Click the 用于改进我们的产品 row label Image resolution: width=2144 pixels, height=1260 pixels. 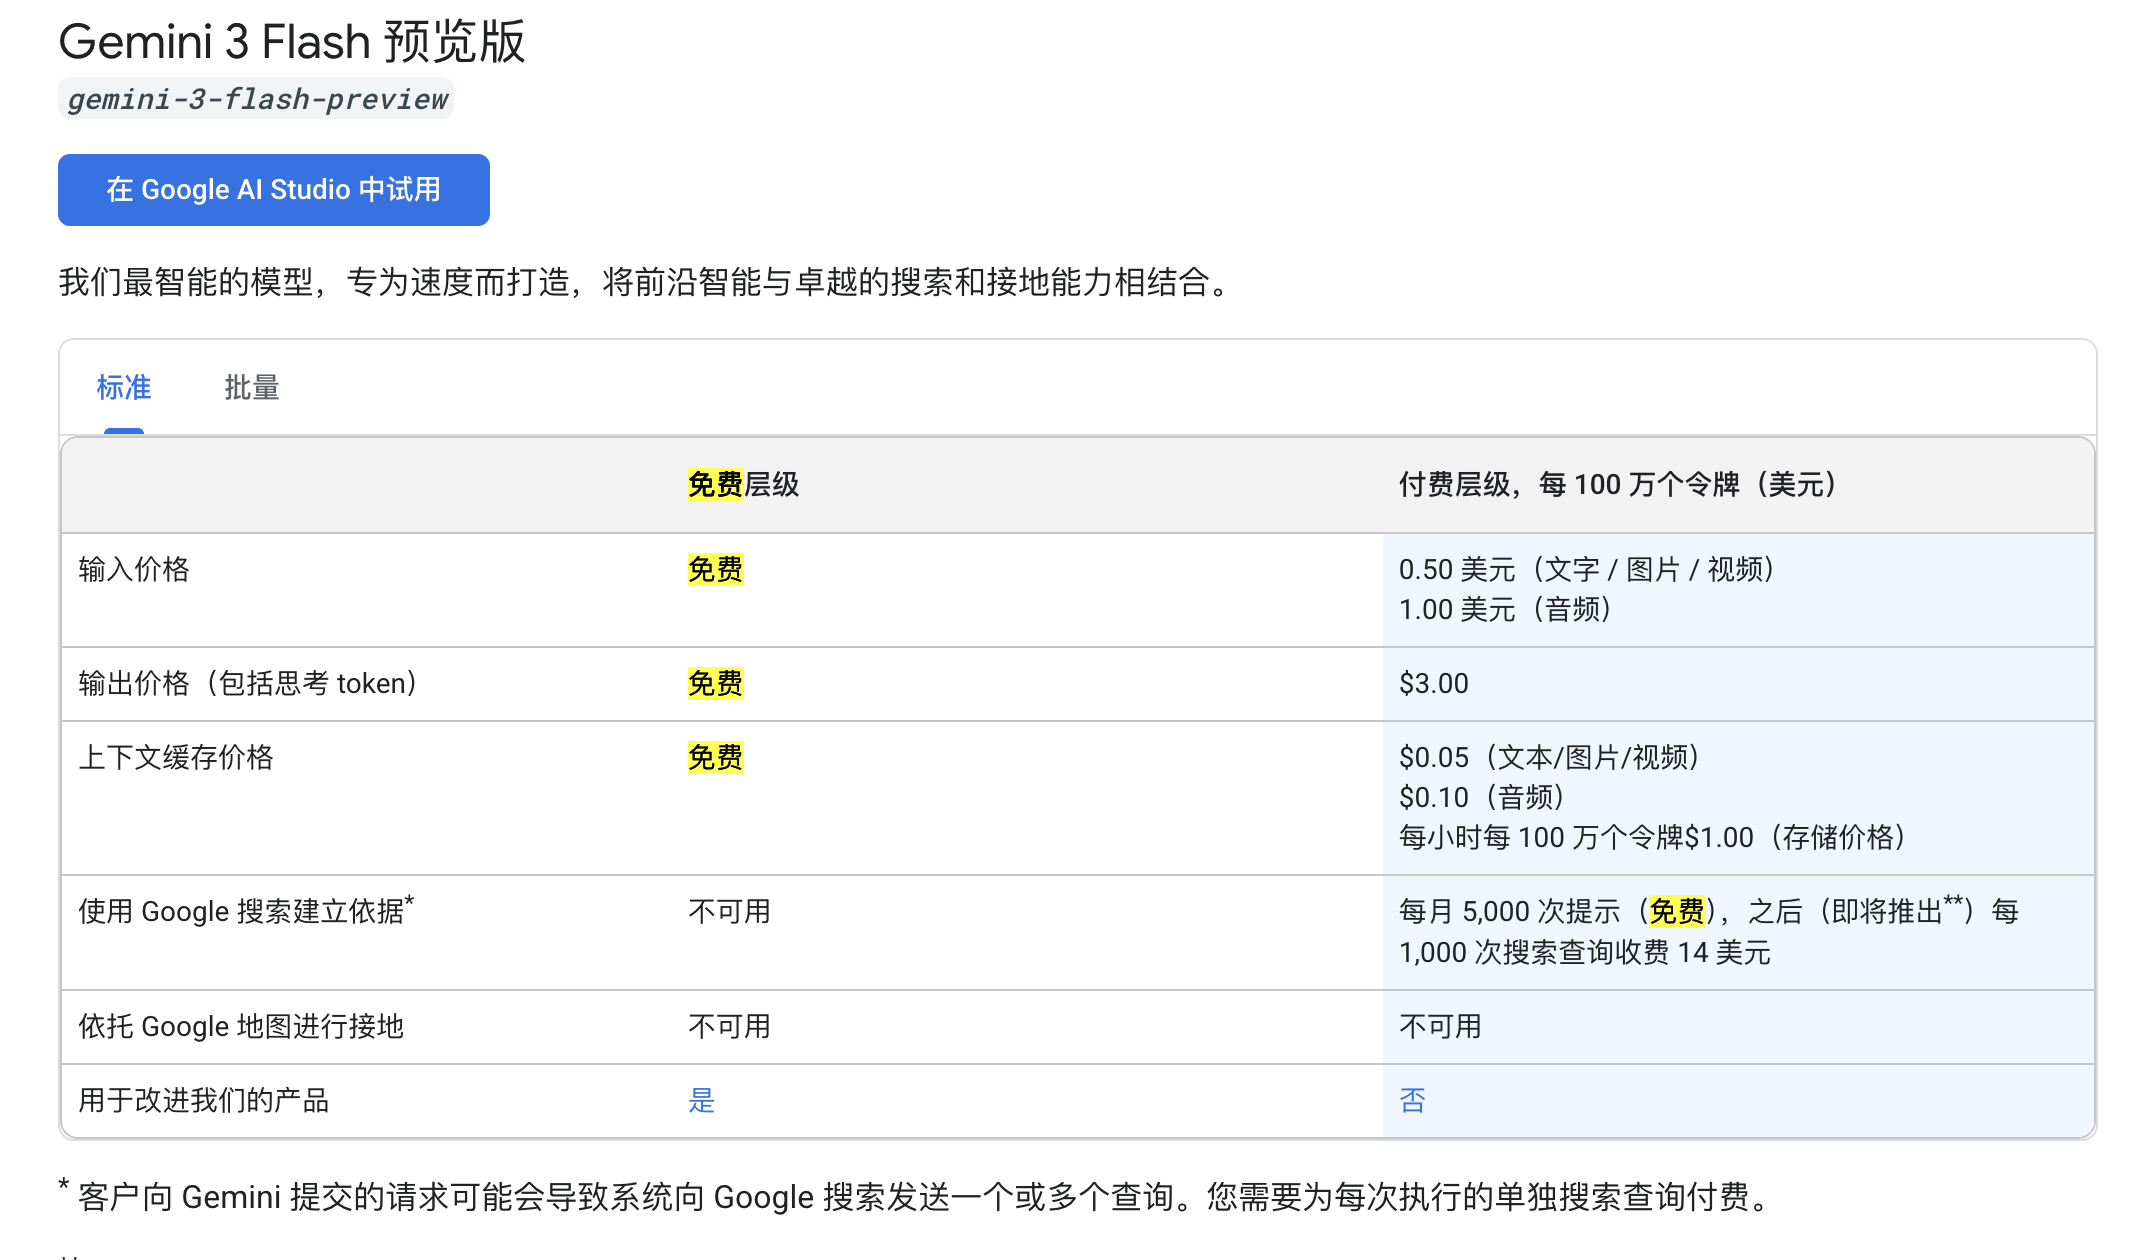pos(204,1101)
